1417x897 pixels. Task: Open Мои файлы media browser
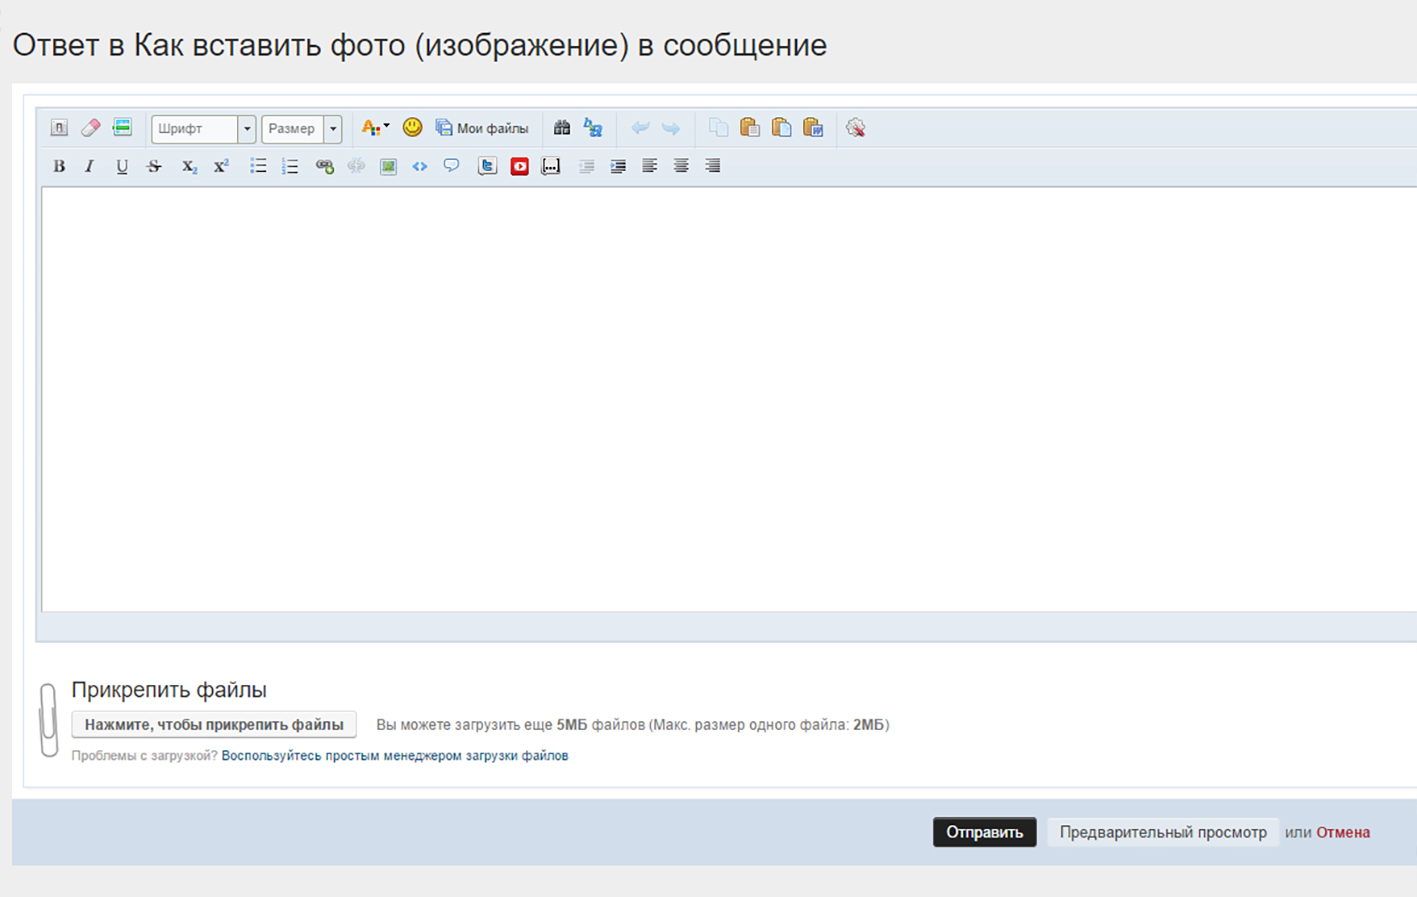coord(482,128)
